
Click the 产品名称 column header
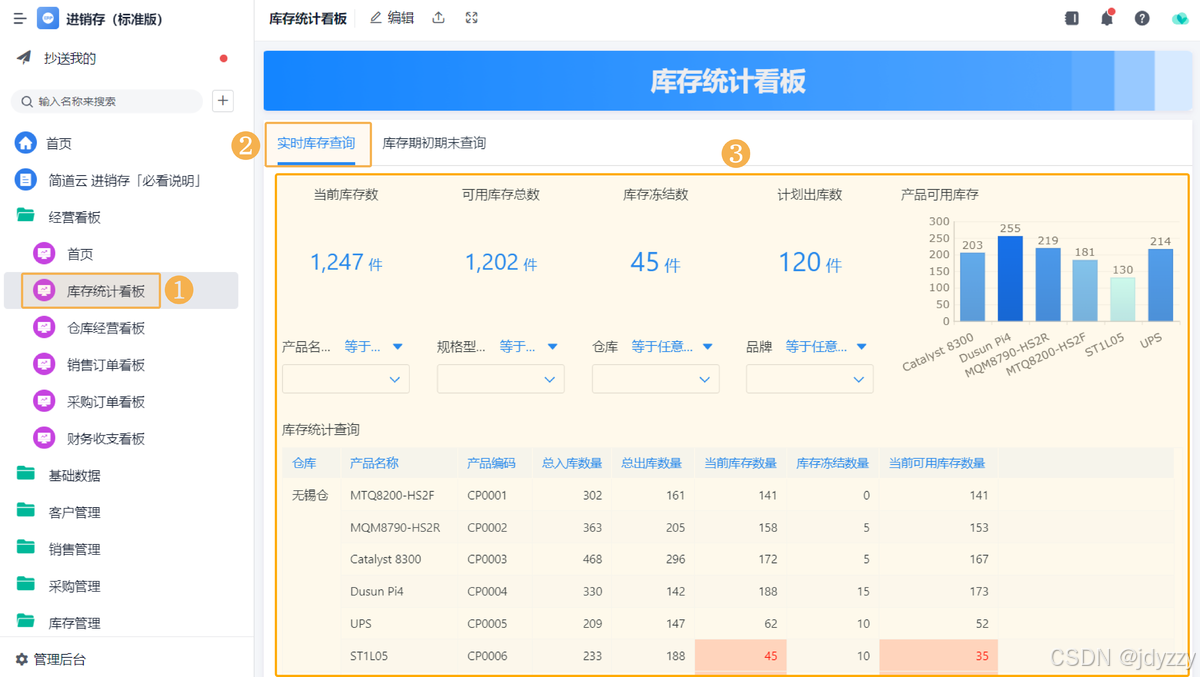(x=374, y=463)
